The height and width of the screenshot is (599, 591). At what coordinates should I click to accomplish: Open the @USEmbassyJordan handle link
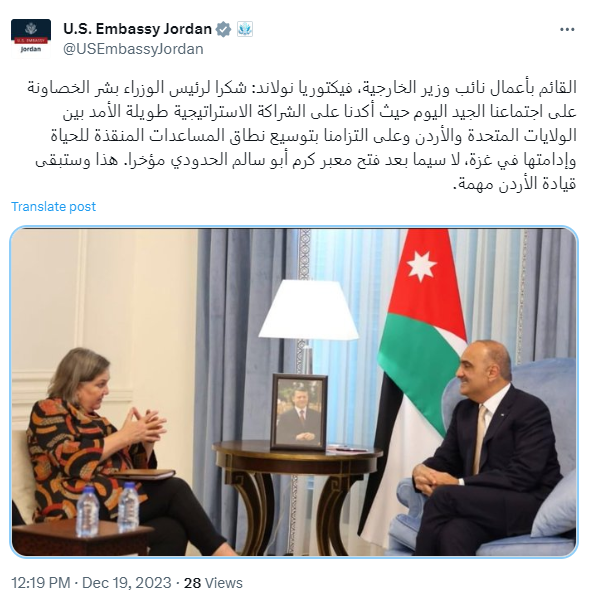(133, 49)
